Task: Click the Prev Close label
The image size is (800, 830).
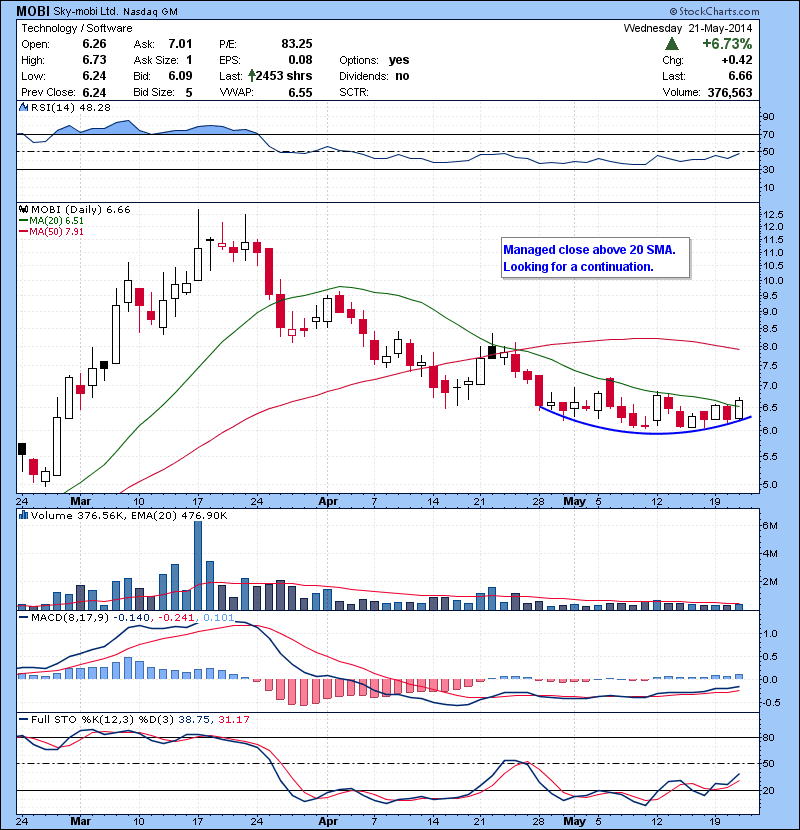Action: [48, 92]
